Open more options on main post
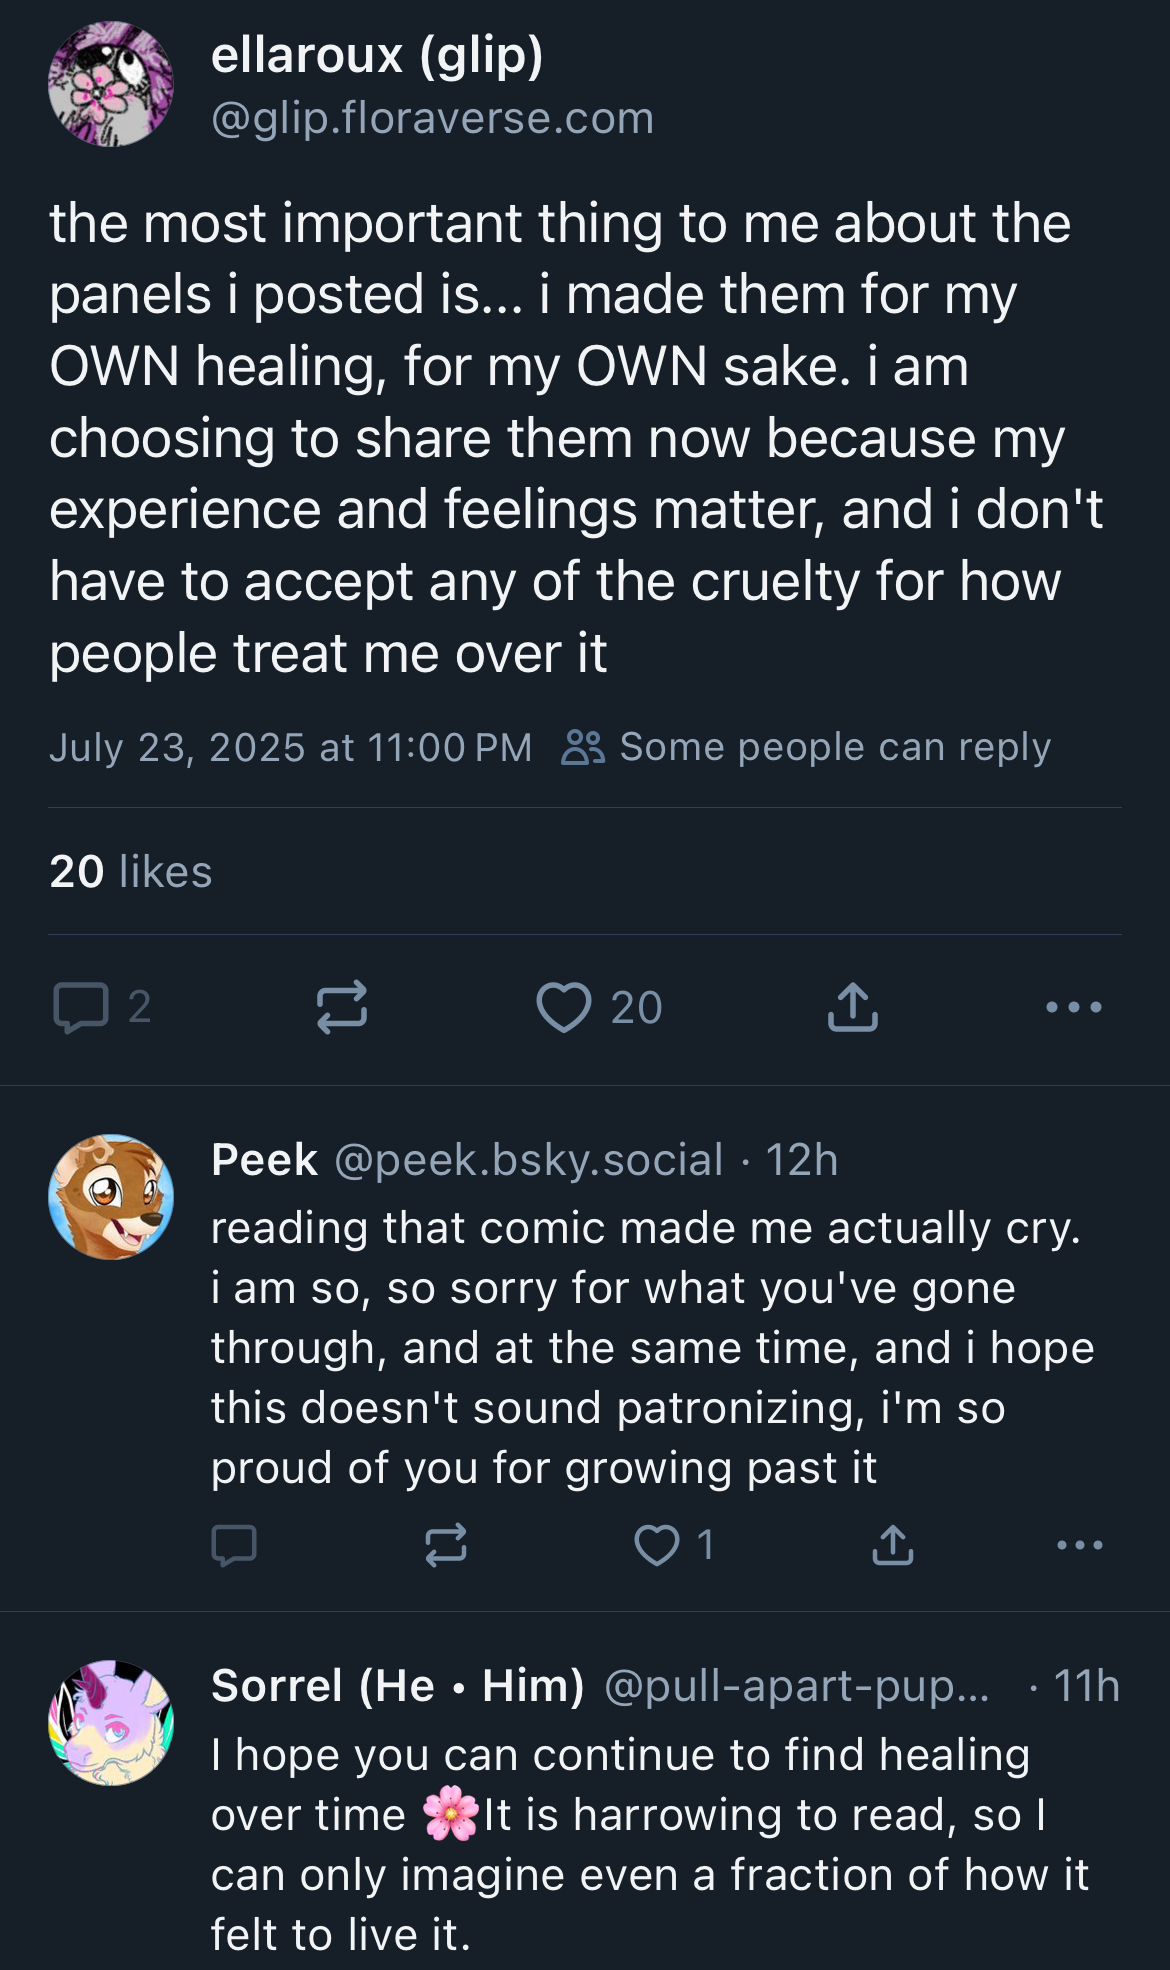The width and height of the screenshot is (1170, 1970). click(x=1074, y=1007)
